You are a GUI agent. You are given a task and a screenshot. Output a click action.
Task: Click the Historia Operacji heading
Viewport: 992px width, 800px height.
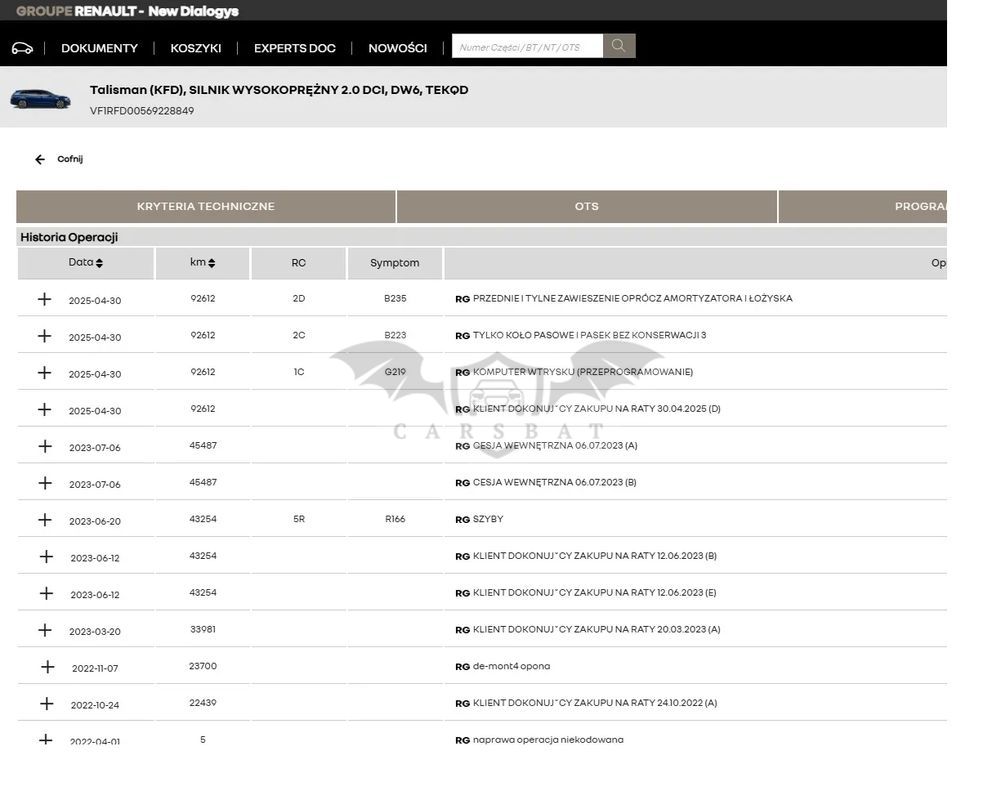[69, 237]
